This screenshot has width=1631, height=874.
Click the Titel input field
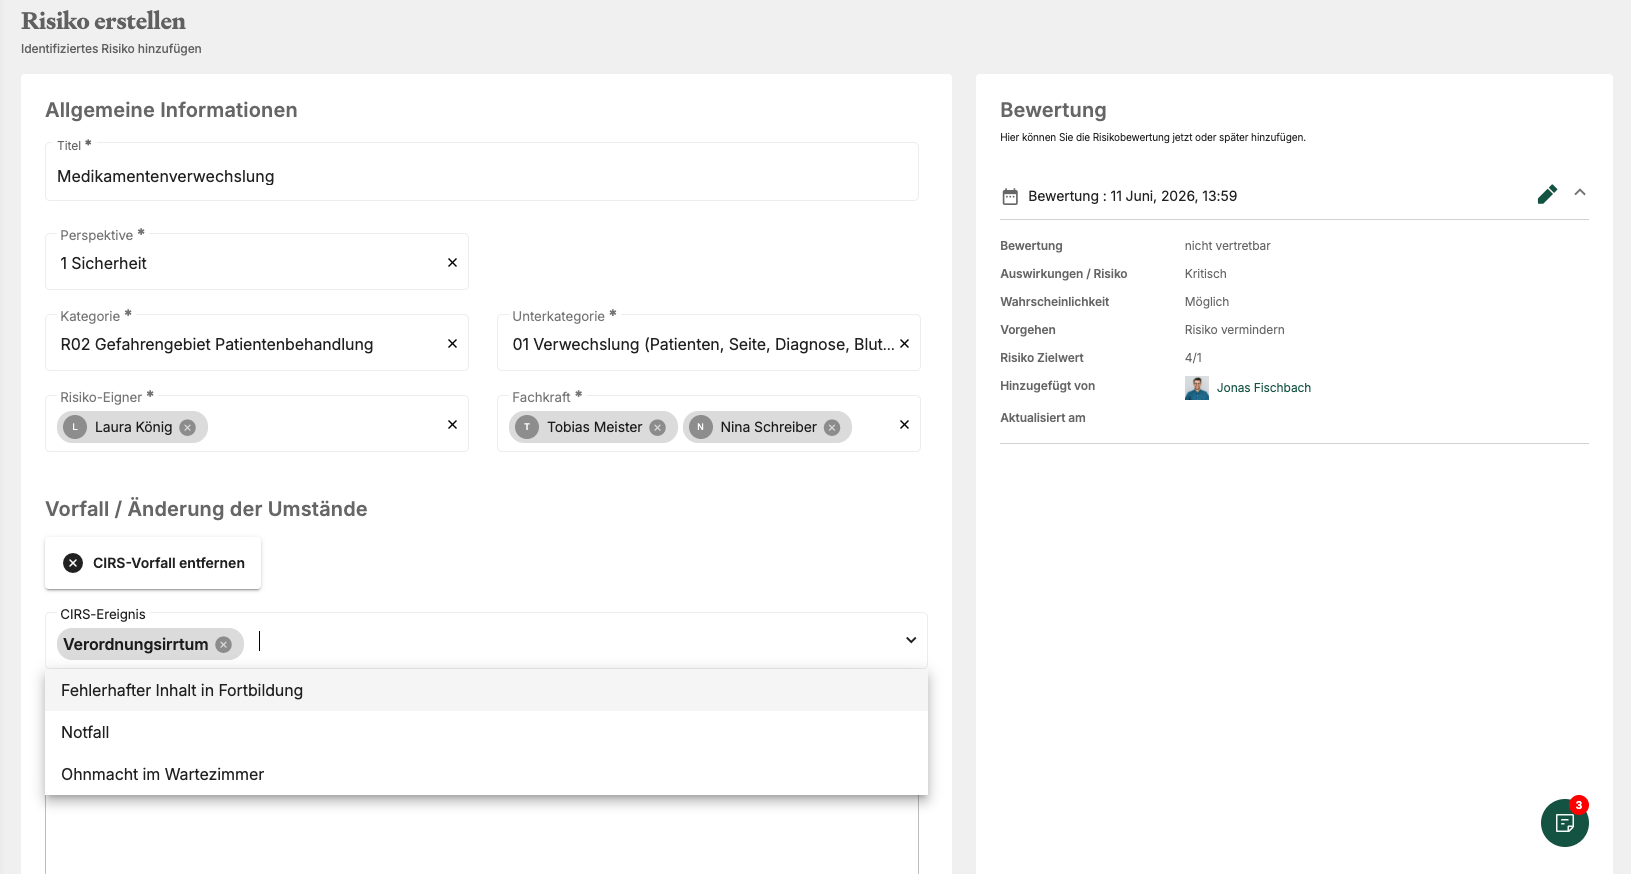(x=482, y=172)
